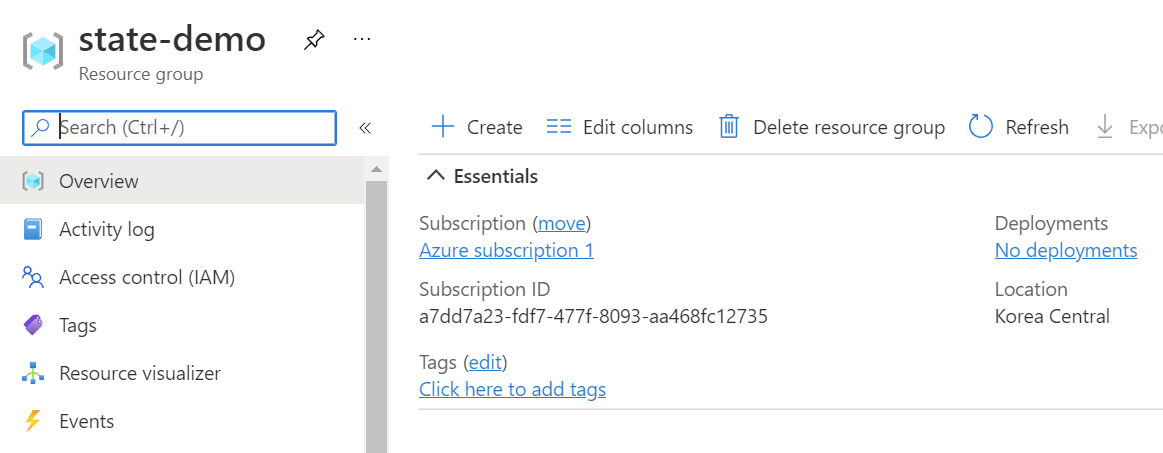Click the Deployments label
Screen dimensions: 1163x453
[1051, 223]
